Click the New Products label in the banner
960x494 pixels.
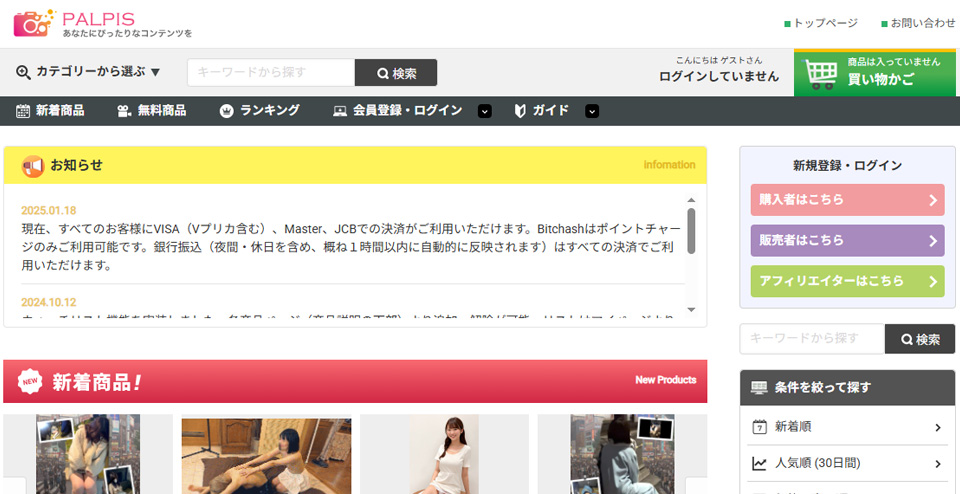pos(666,380)
